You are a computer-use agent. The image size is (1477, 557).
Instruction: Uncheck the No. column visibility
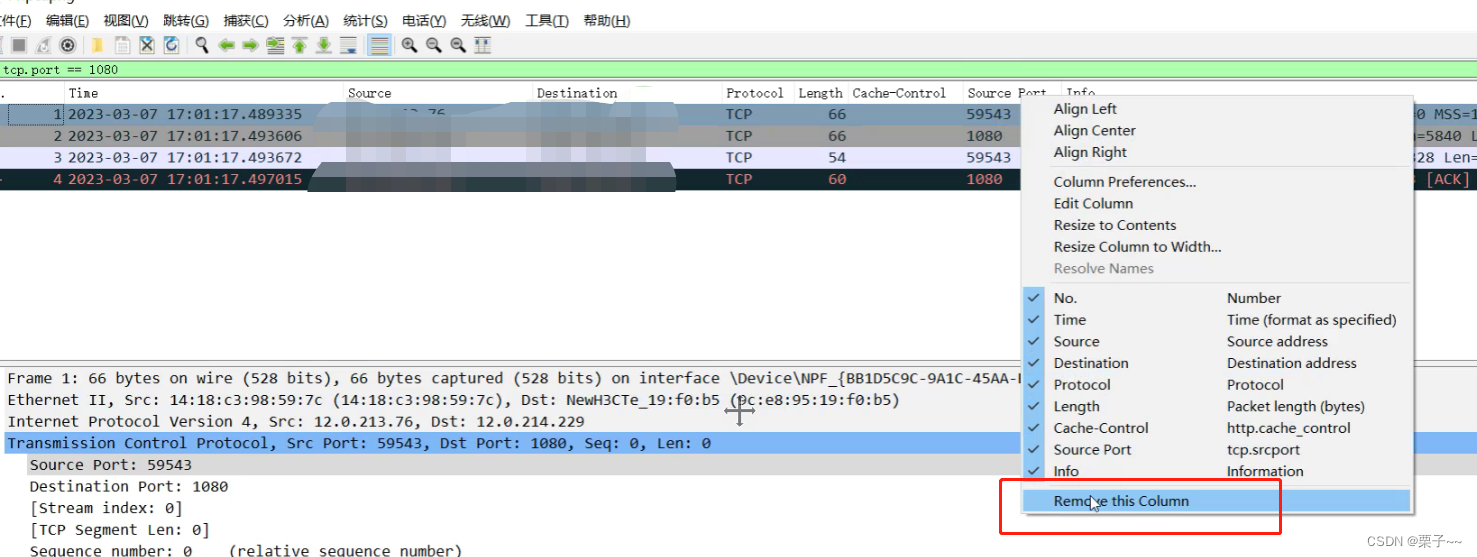point(1034,298)
